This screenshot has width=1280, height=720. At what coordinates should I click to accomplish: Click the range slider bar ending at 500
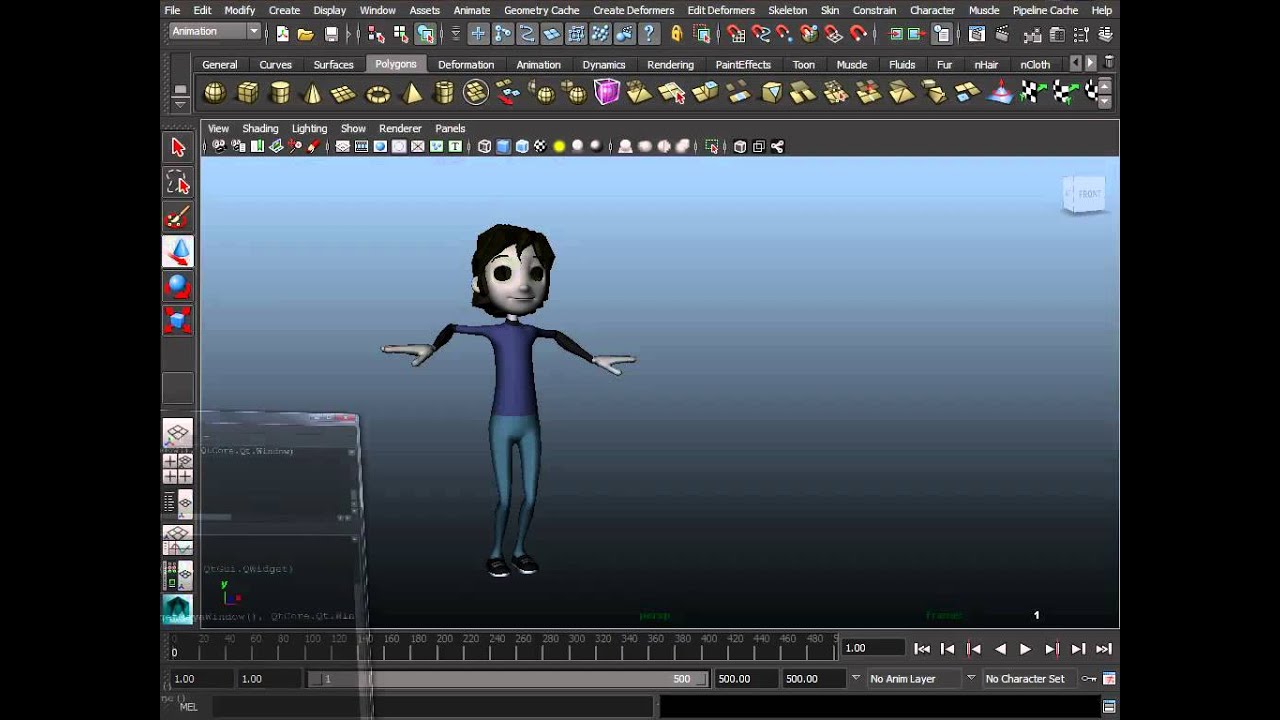tap(509, 679)
